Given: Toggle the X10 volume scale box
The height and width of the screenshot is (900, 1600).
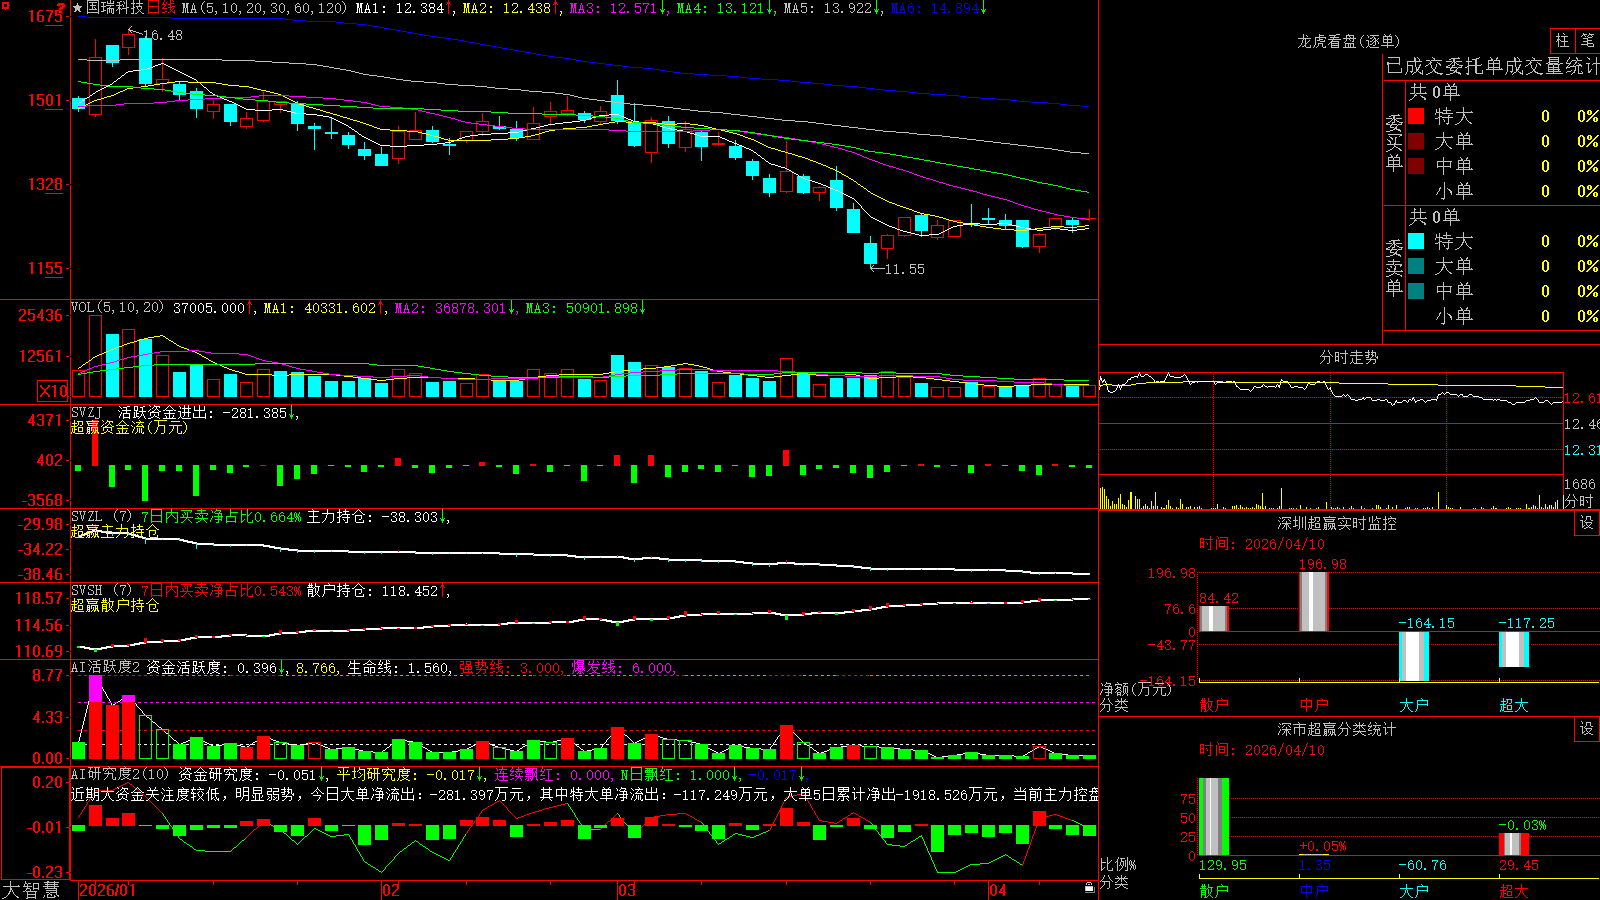Looking at the screenshot, I should click(x=53, y=391).
